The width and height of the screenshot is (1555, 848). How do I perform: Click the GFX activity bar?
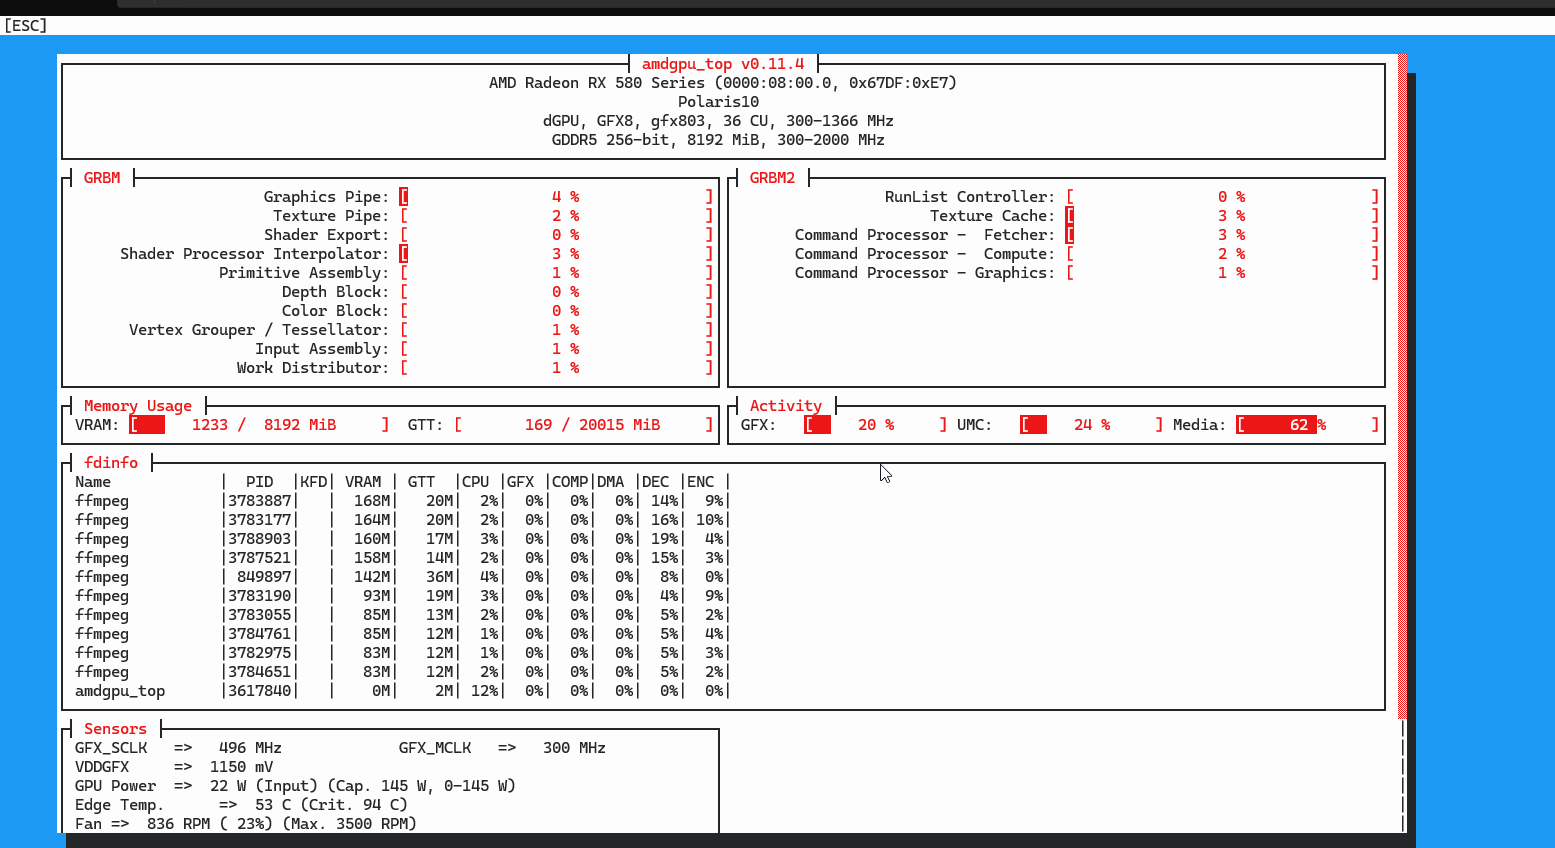875,425
